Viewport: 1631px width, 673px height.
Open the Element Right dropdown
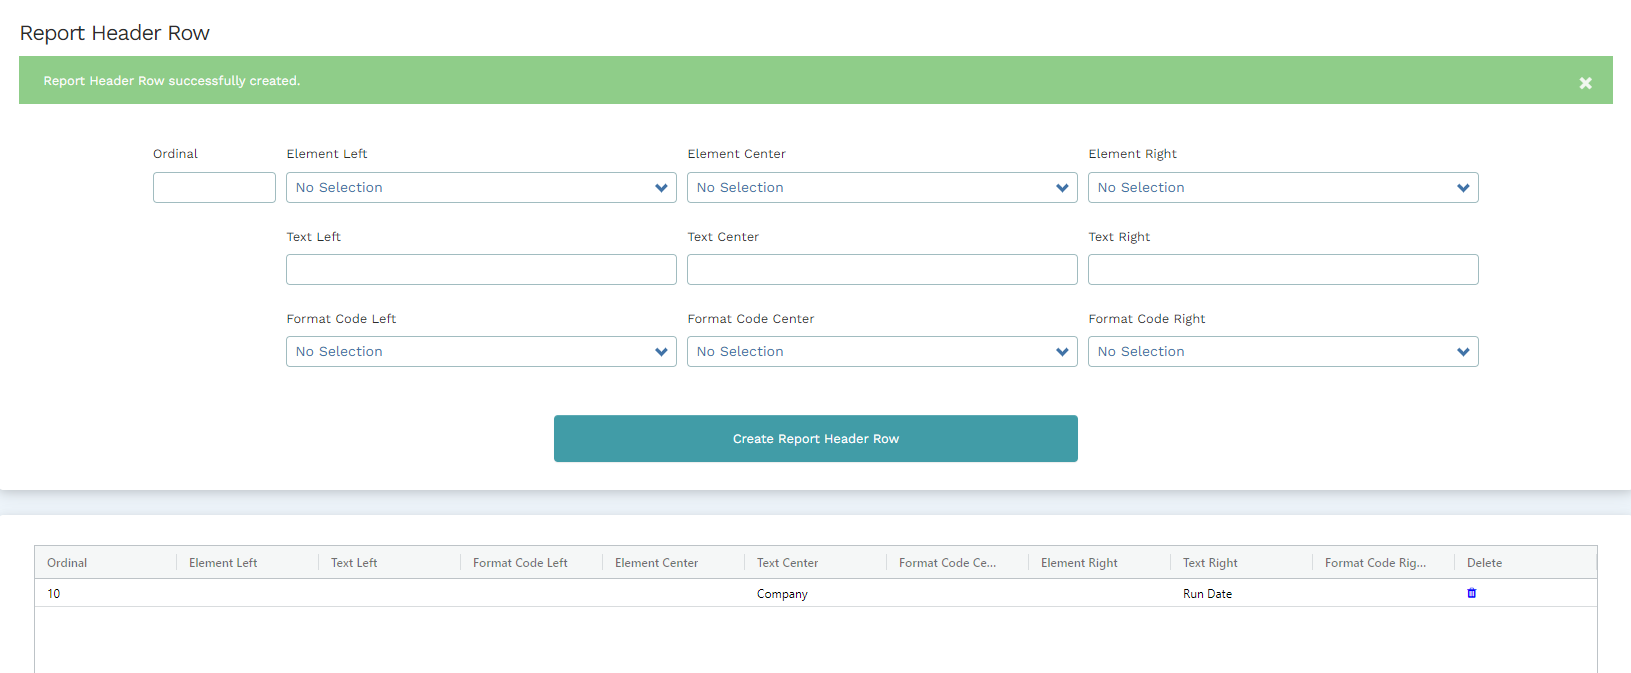coord(1282,188)
